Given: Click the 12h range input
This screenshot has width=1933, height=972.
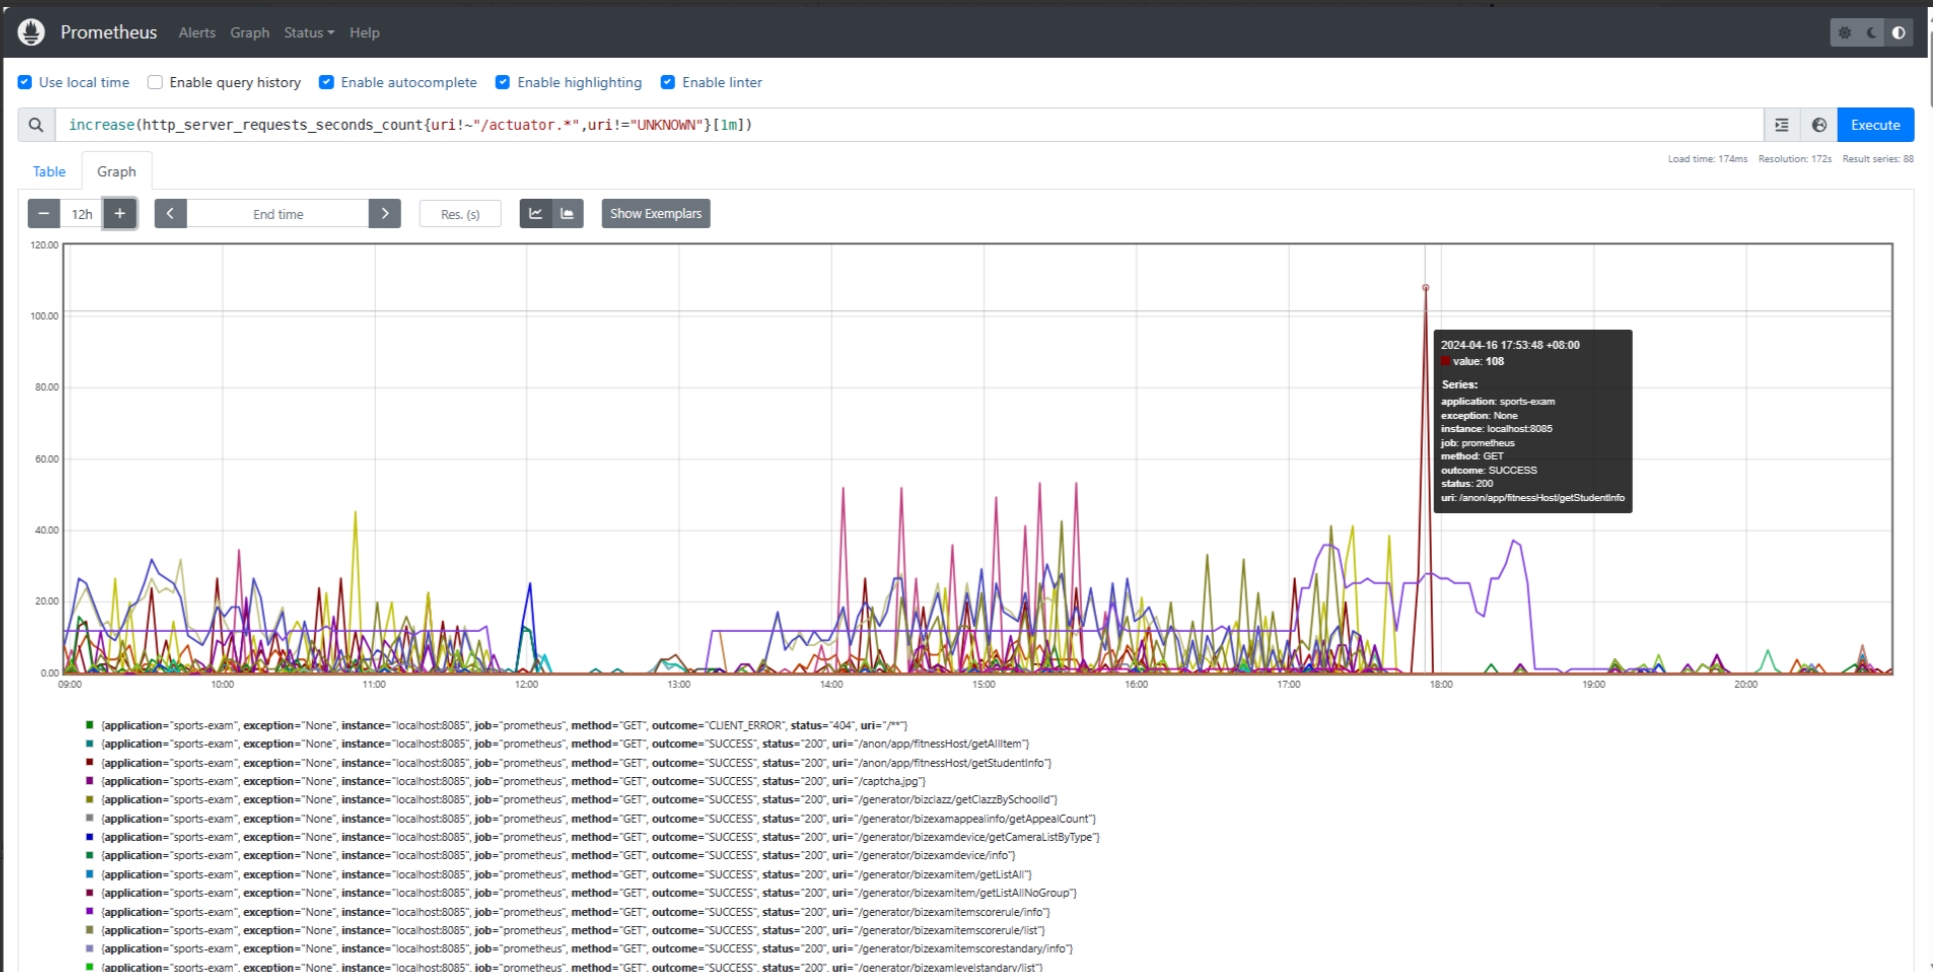Looking at the screenshot, I should (x=82, y=213).
